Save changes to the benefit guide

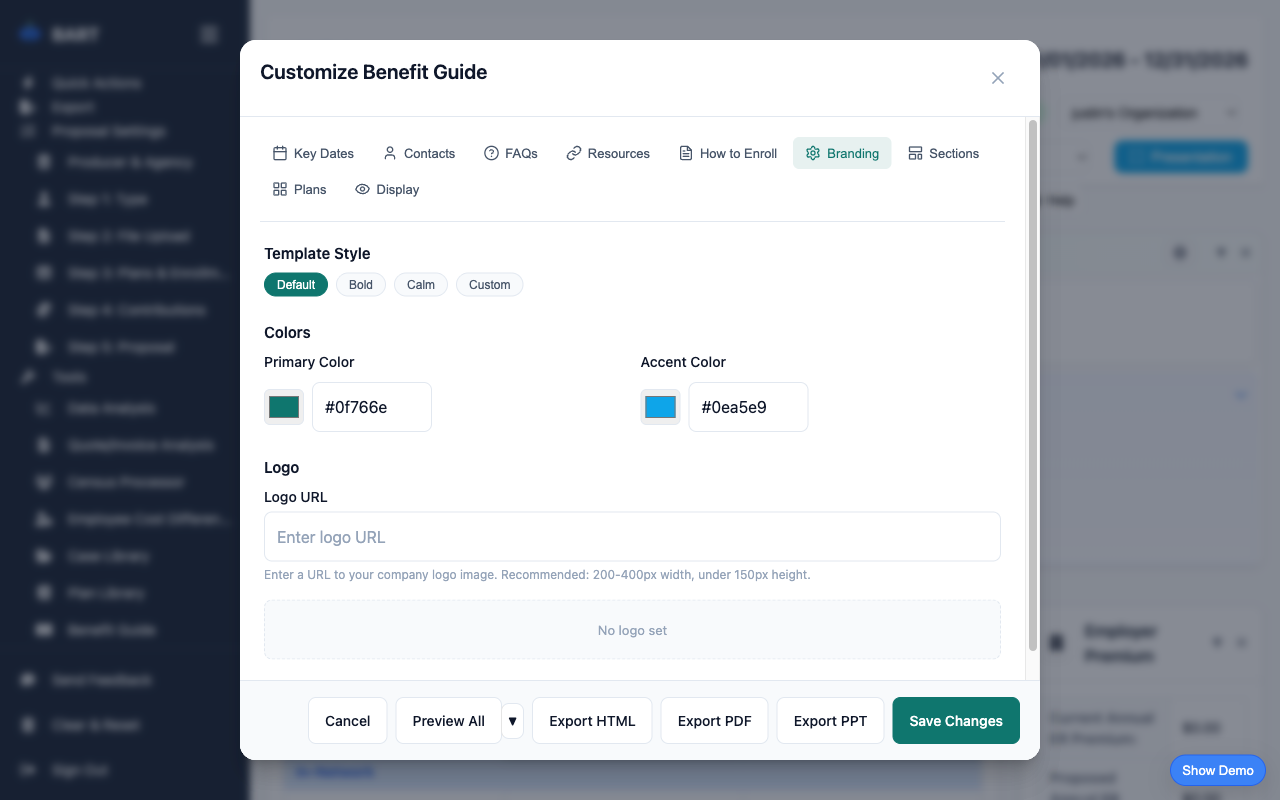point(955,720)
